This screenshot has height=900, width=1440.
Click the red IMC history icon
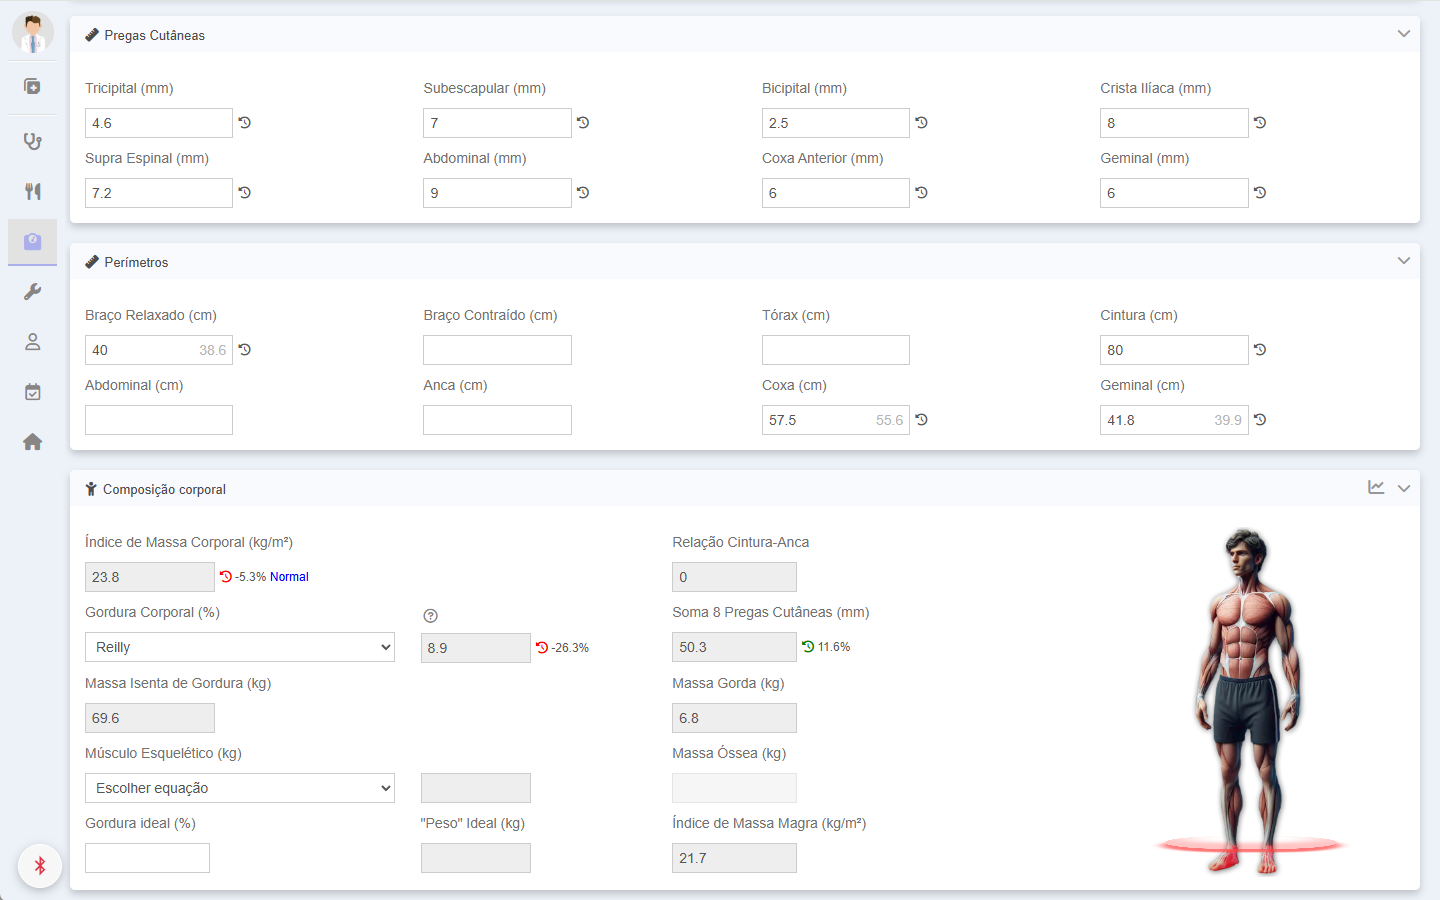(226, 577)
